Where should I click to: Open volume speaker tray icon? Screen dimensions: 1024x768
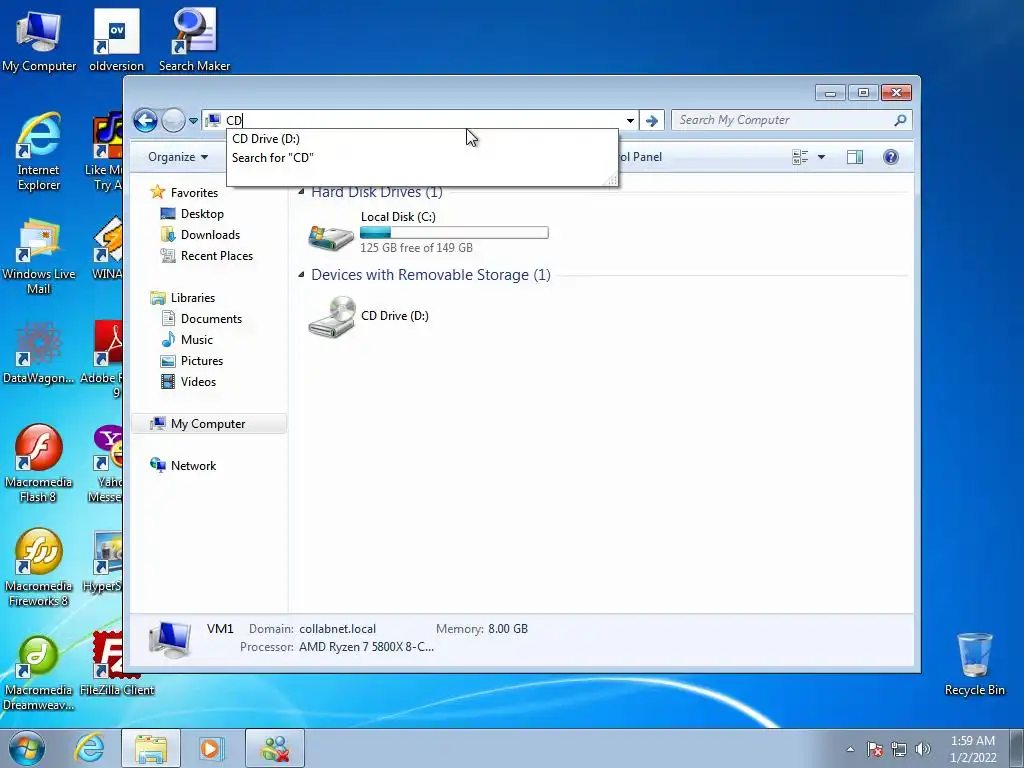pyautogui.click(x=923, y=750)
